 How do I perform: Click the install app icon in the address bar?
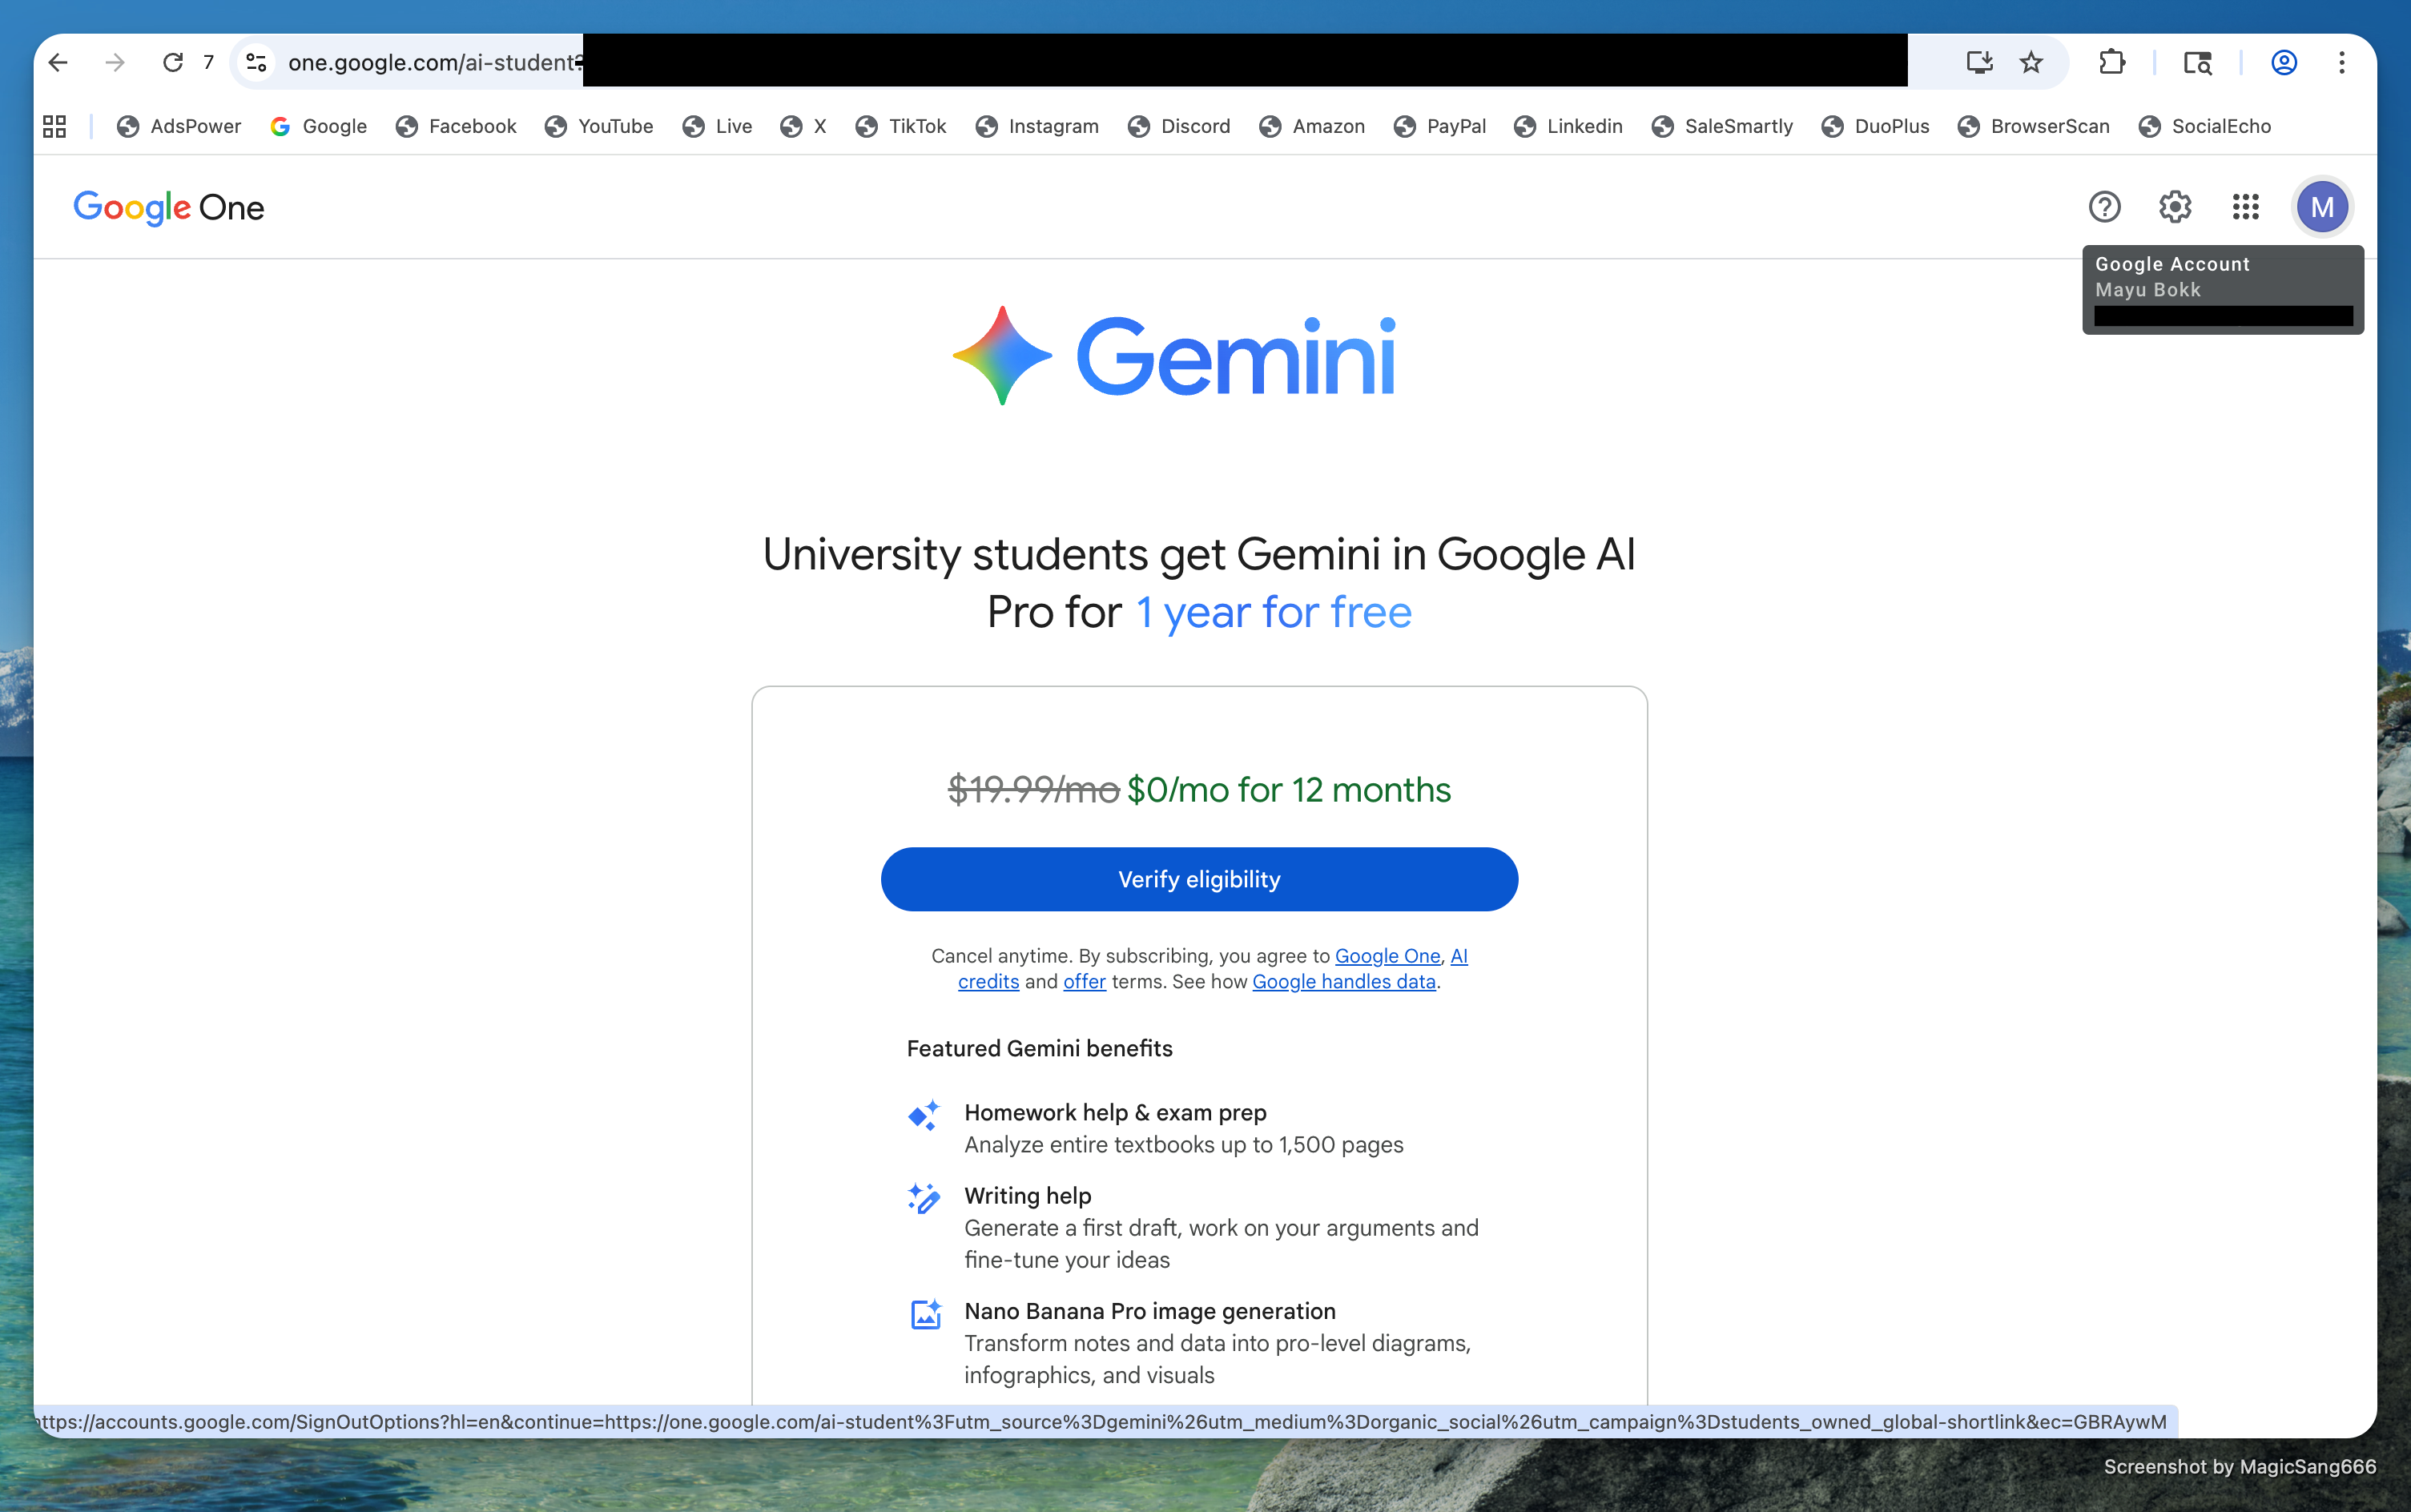[1979, 62]
